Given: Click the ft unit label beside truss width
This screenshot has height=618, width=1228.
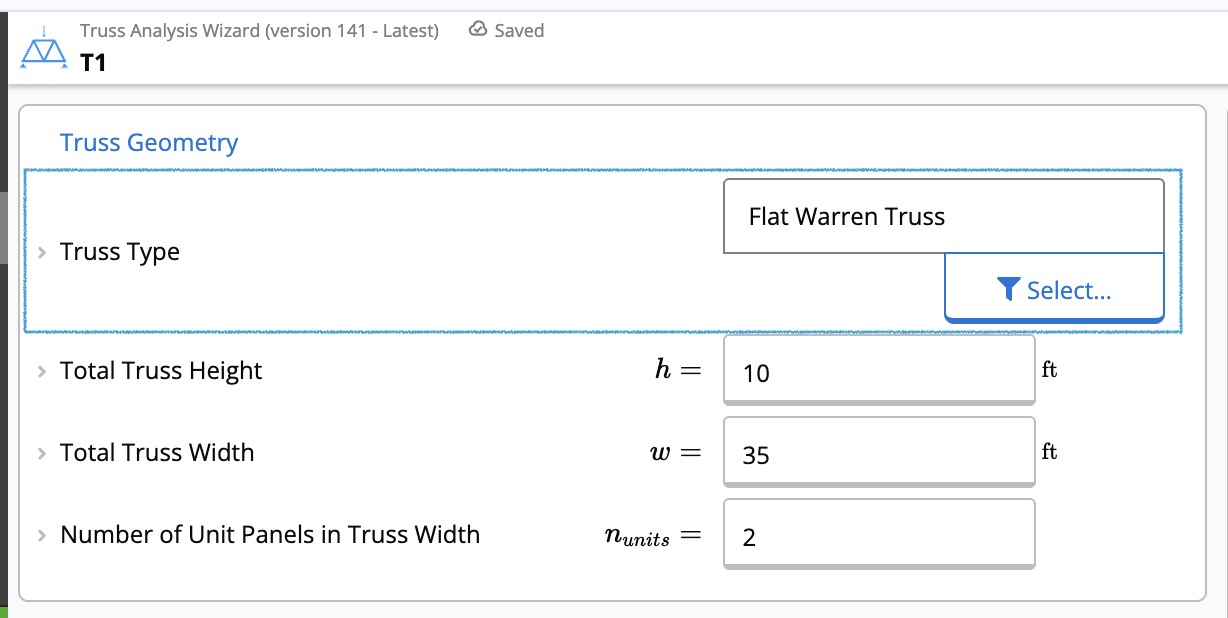Looking at the screenshot, I should click(1049, 451).
